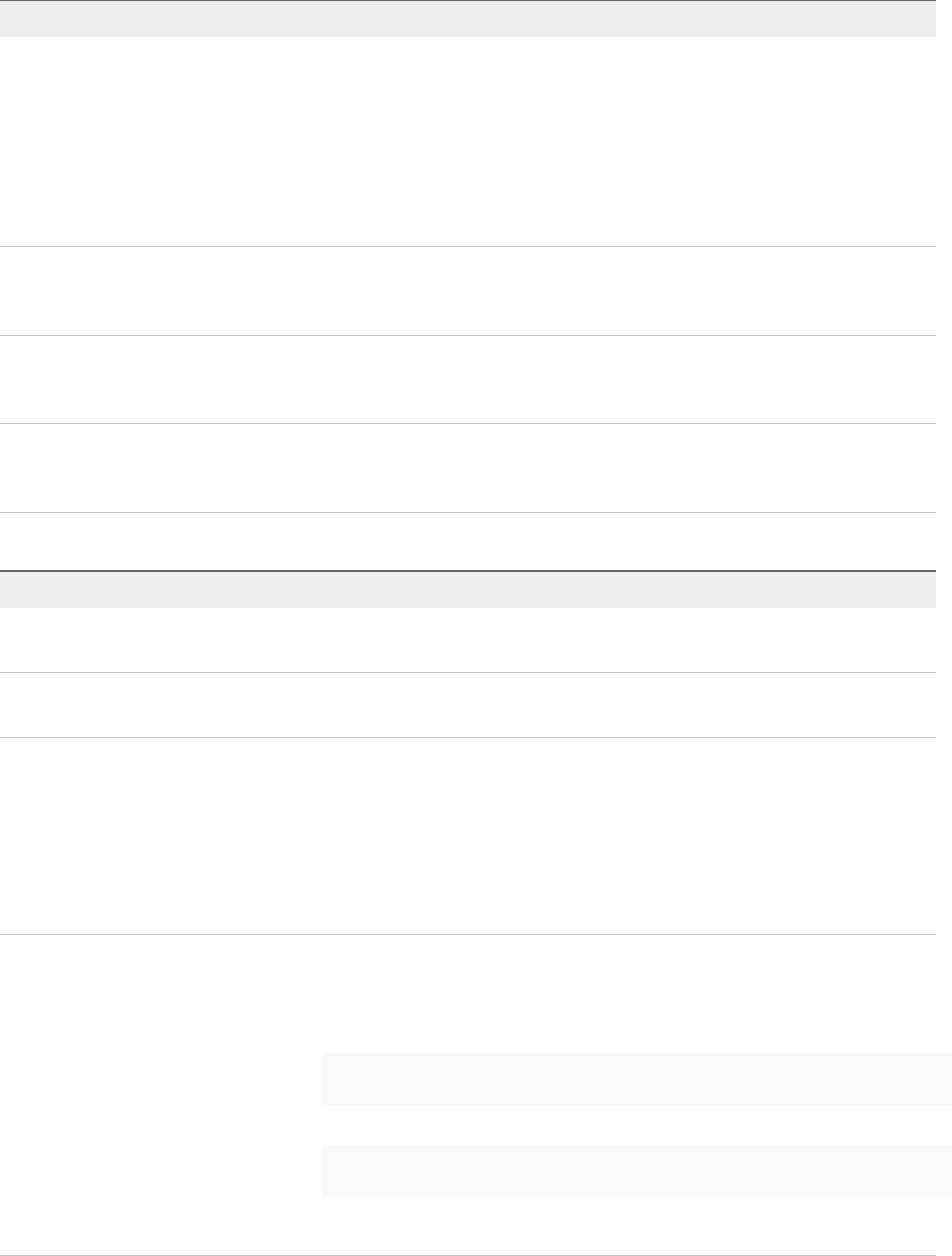Click blank area above the upper code block
The image size is (952, 1256).
628,994
